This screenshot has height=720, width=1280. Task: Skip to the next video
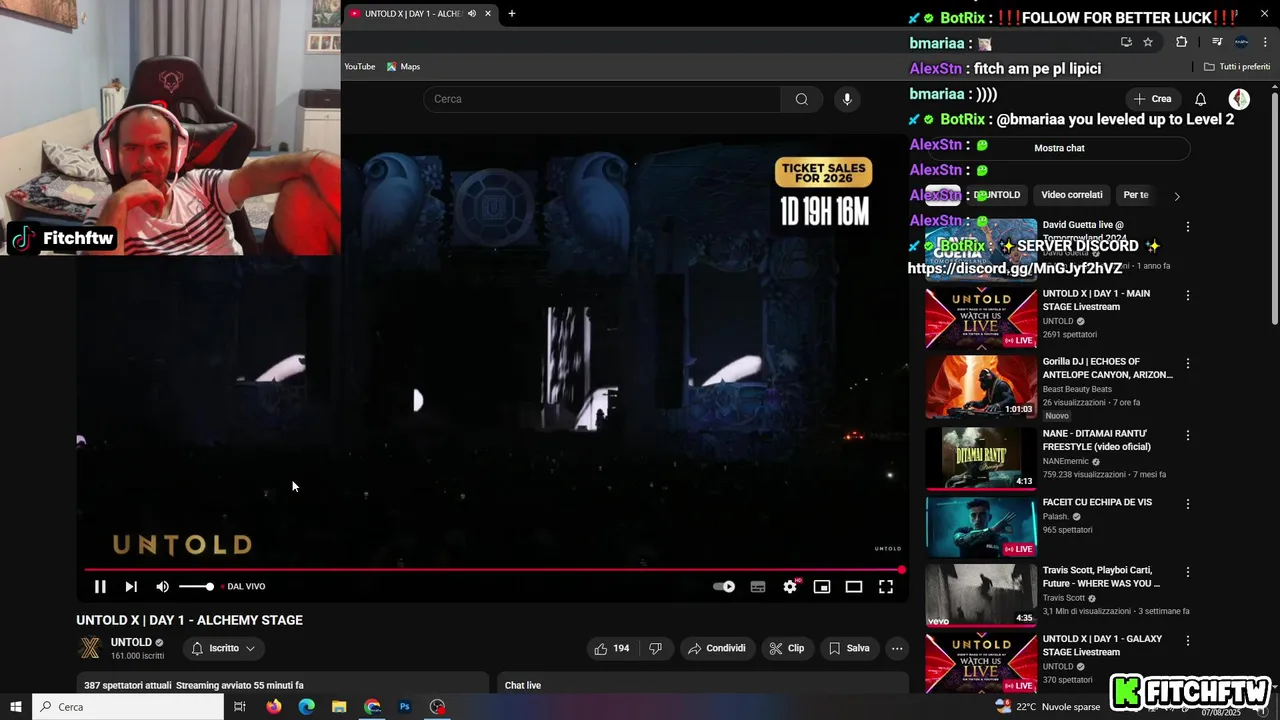(131, 587)
